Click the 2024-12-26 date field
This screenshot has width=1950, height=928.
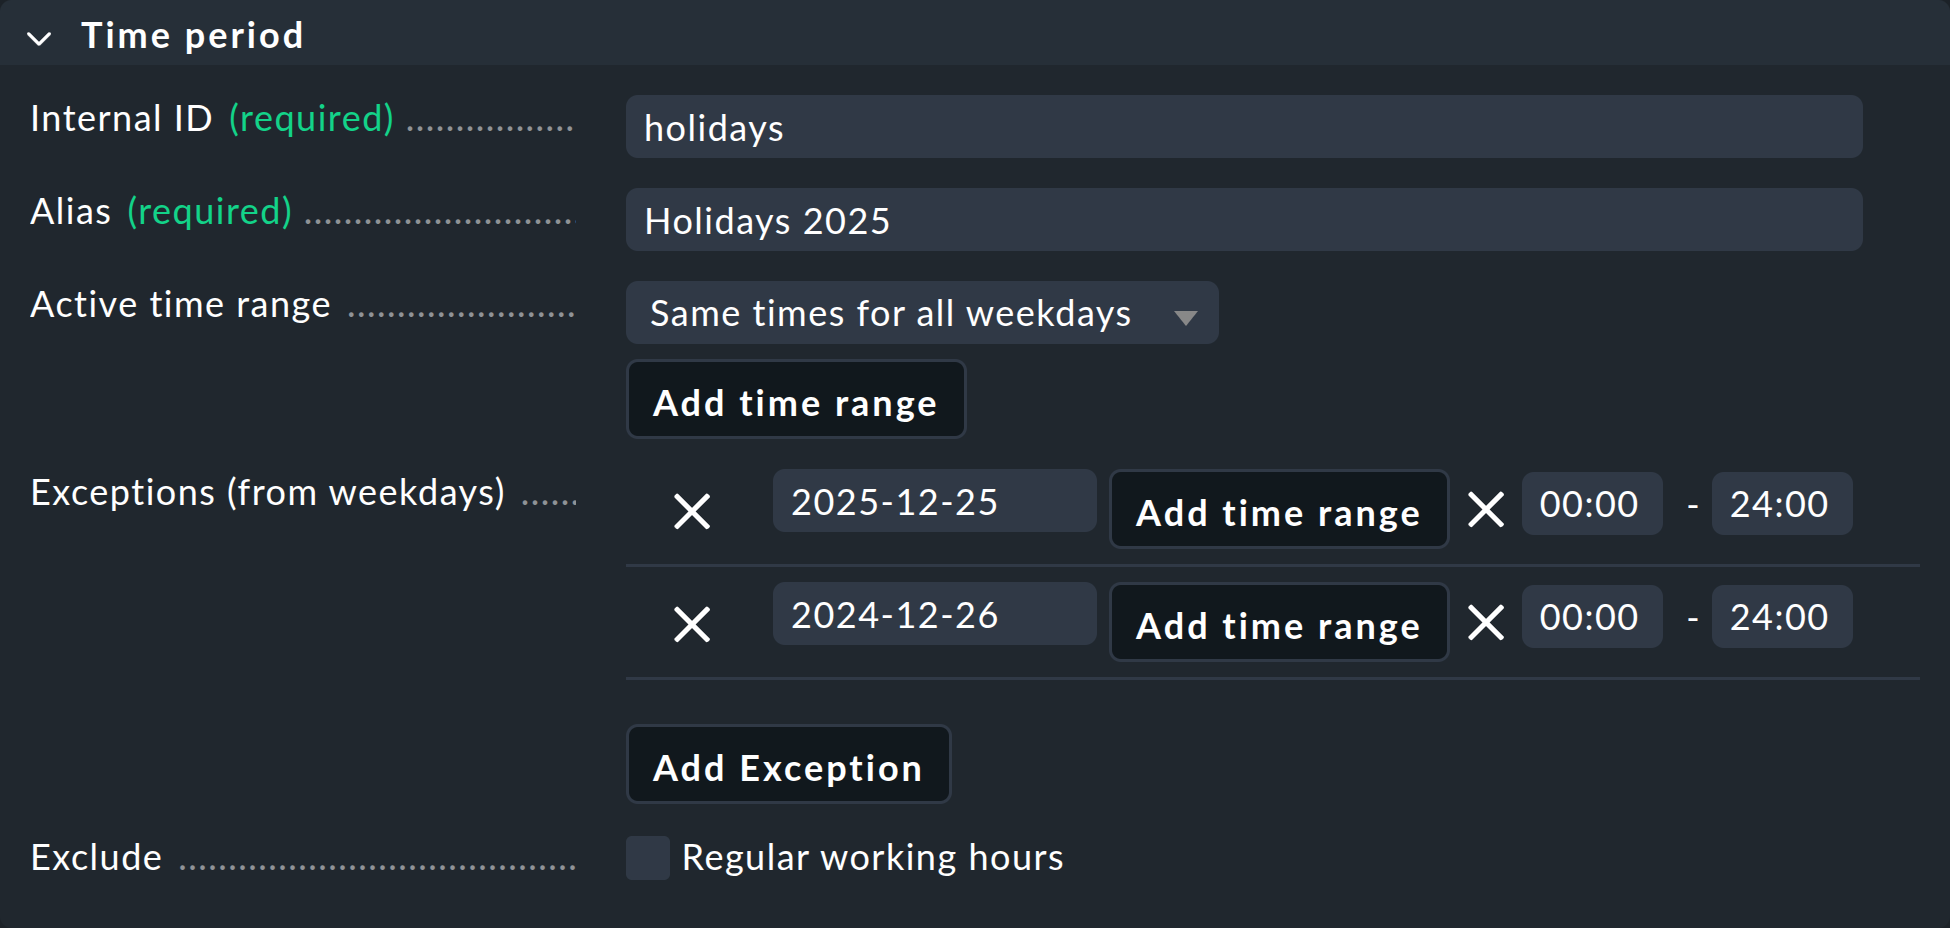coord(934,615)
